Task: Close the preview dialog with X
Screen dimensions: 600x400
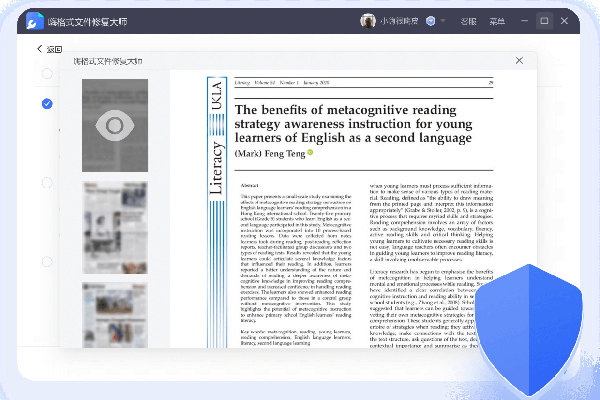Action: [519, 61]
